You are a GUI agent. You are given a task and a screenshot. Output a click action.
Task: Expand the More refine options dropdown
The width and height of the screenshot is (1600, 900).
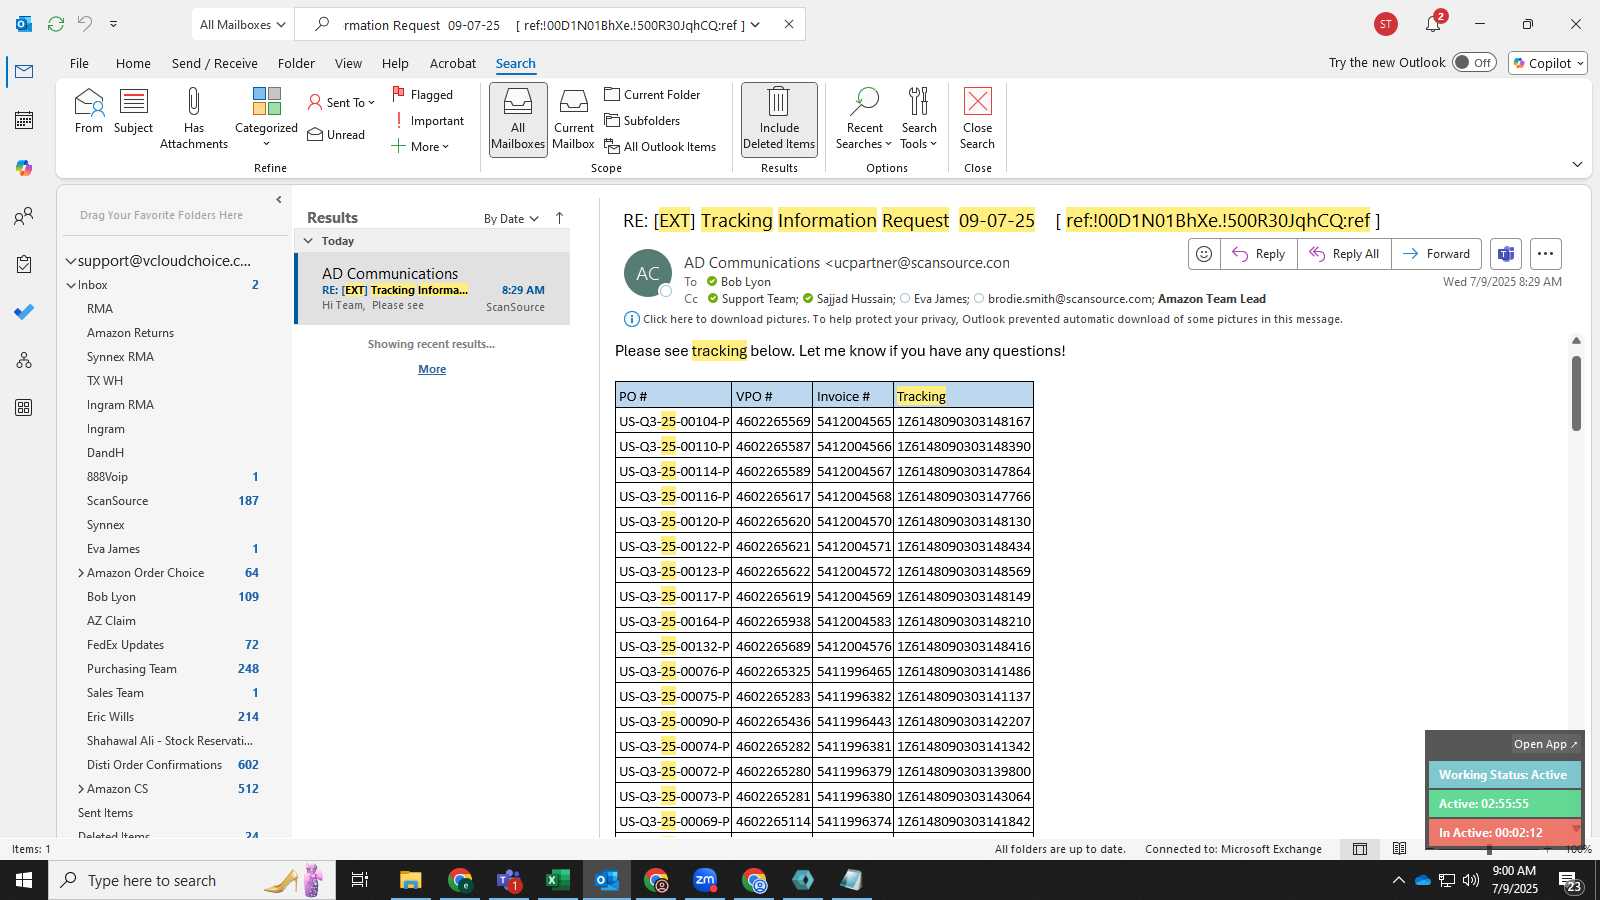point(420,146)
